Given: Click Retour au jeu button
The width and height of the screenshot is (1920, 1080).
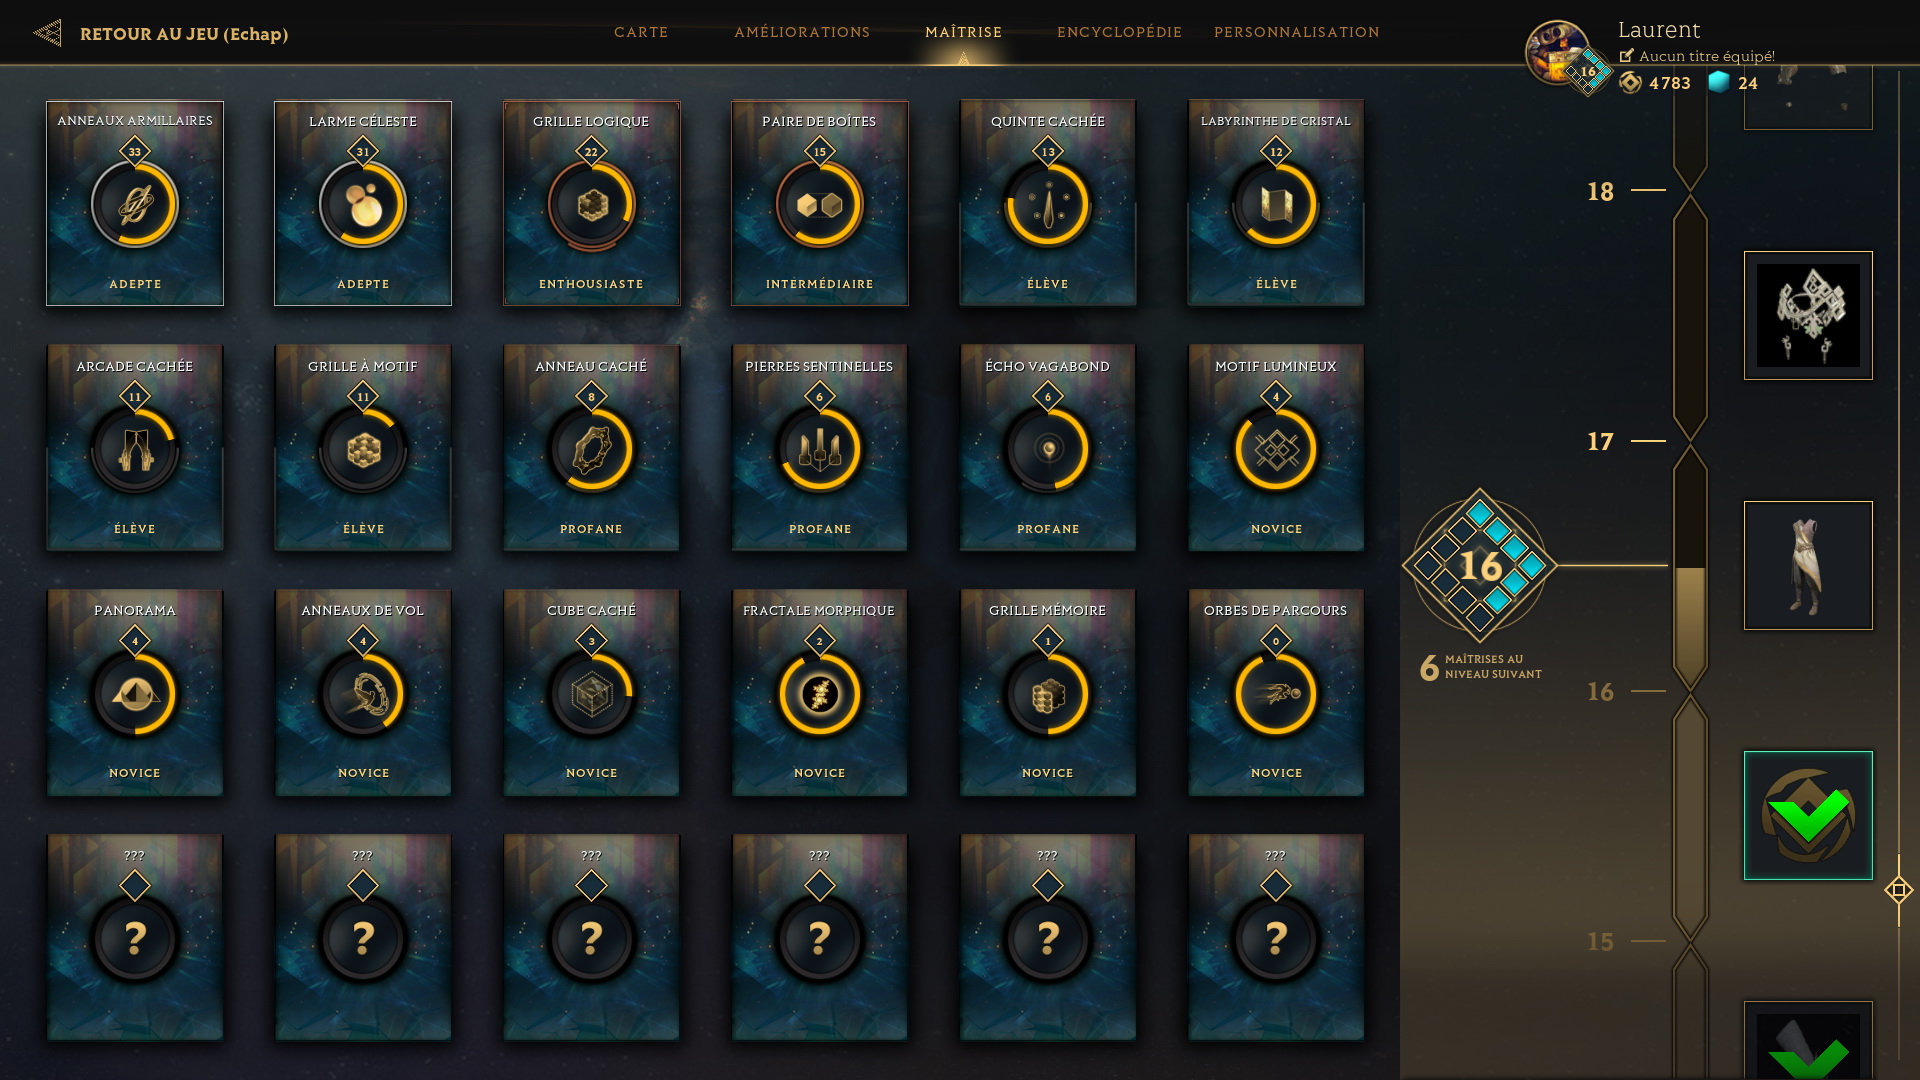Looking at the screenshot, I should click(x=161, y=34).
